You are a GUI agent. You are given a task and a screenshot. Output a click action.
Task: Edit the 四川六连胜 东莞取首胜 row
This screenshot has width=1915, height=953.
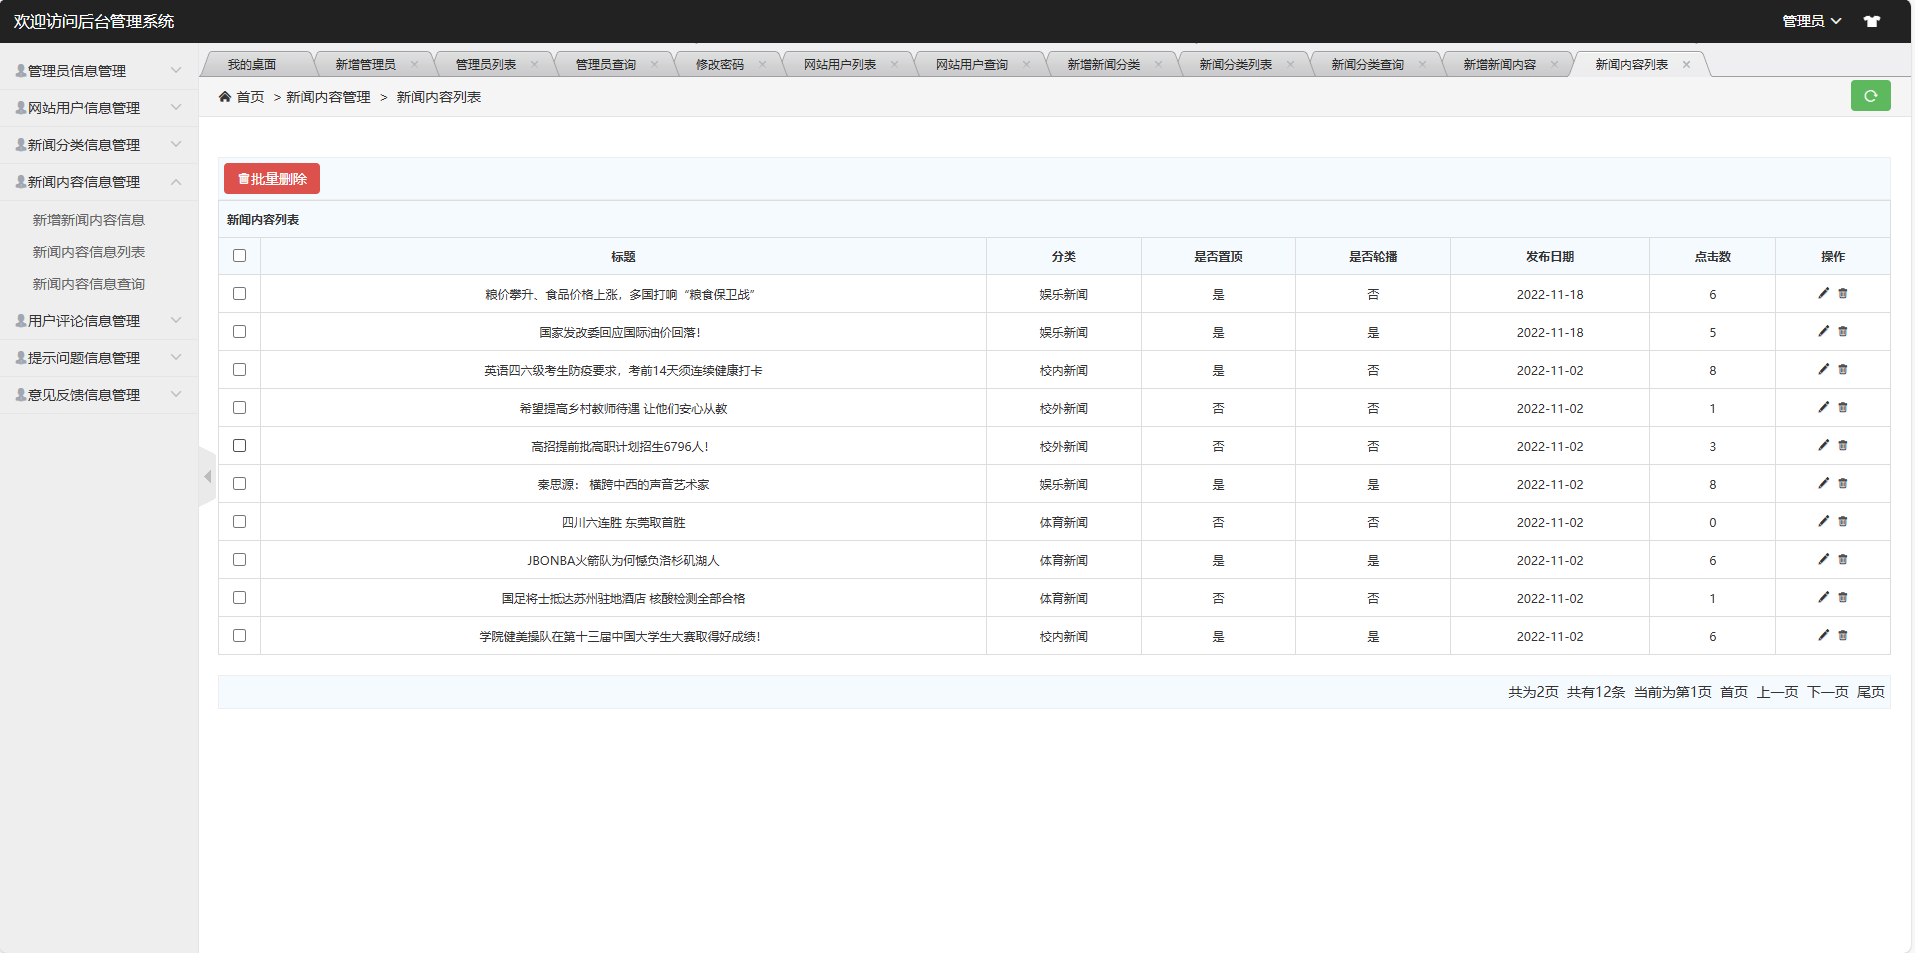[1823, 521]
